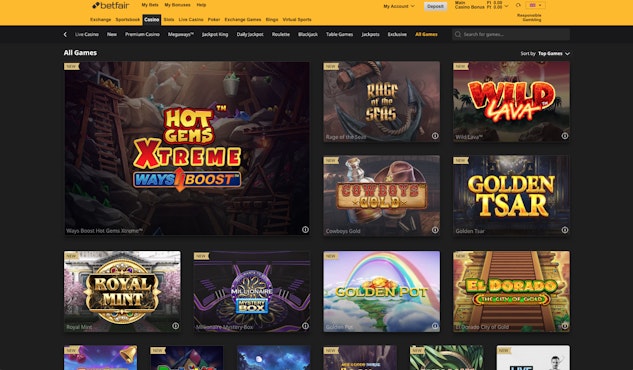Click the betfair logo
The height and width of the screenshot is (370, 633).
[x=111, y=5]
